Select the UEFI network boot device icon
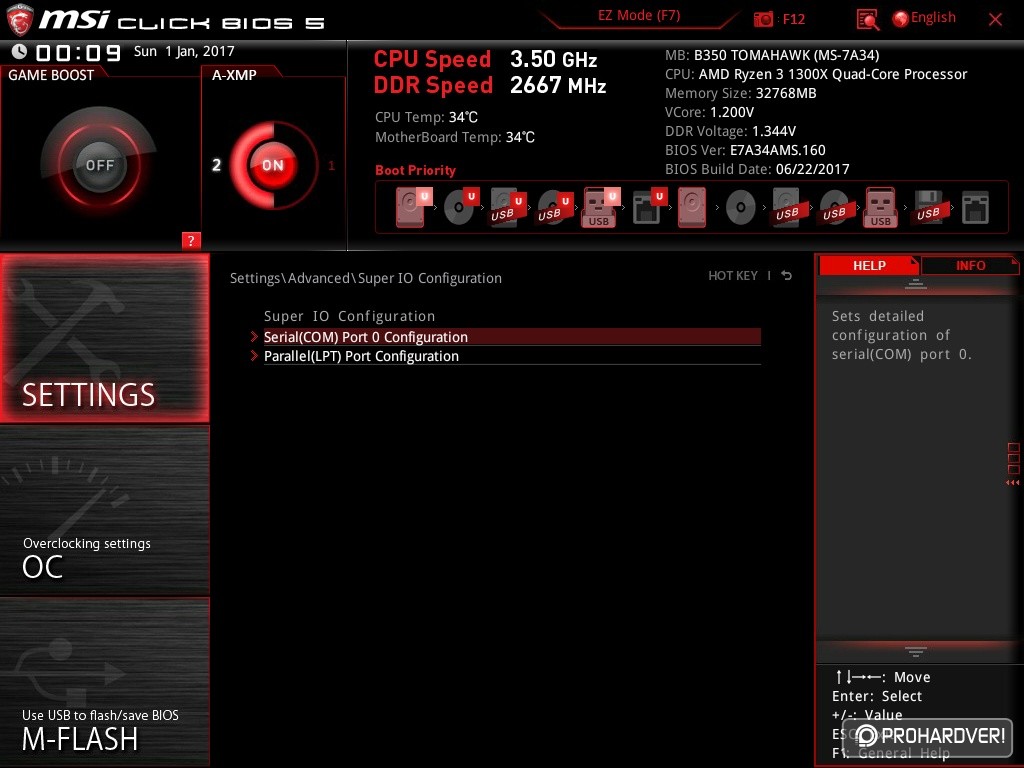The image size is (1024, 768). pos(649,207)
